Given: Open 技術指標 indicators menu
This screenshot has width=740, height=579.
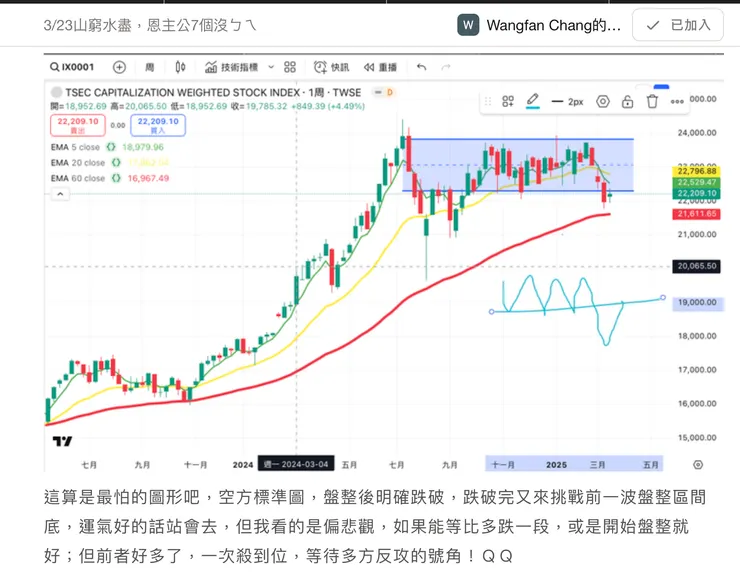Looking at the screenshot, I should pyautogui.click(x=232, y=67).
